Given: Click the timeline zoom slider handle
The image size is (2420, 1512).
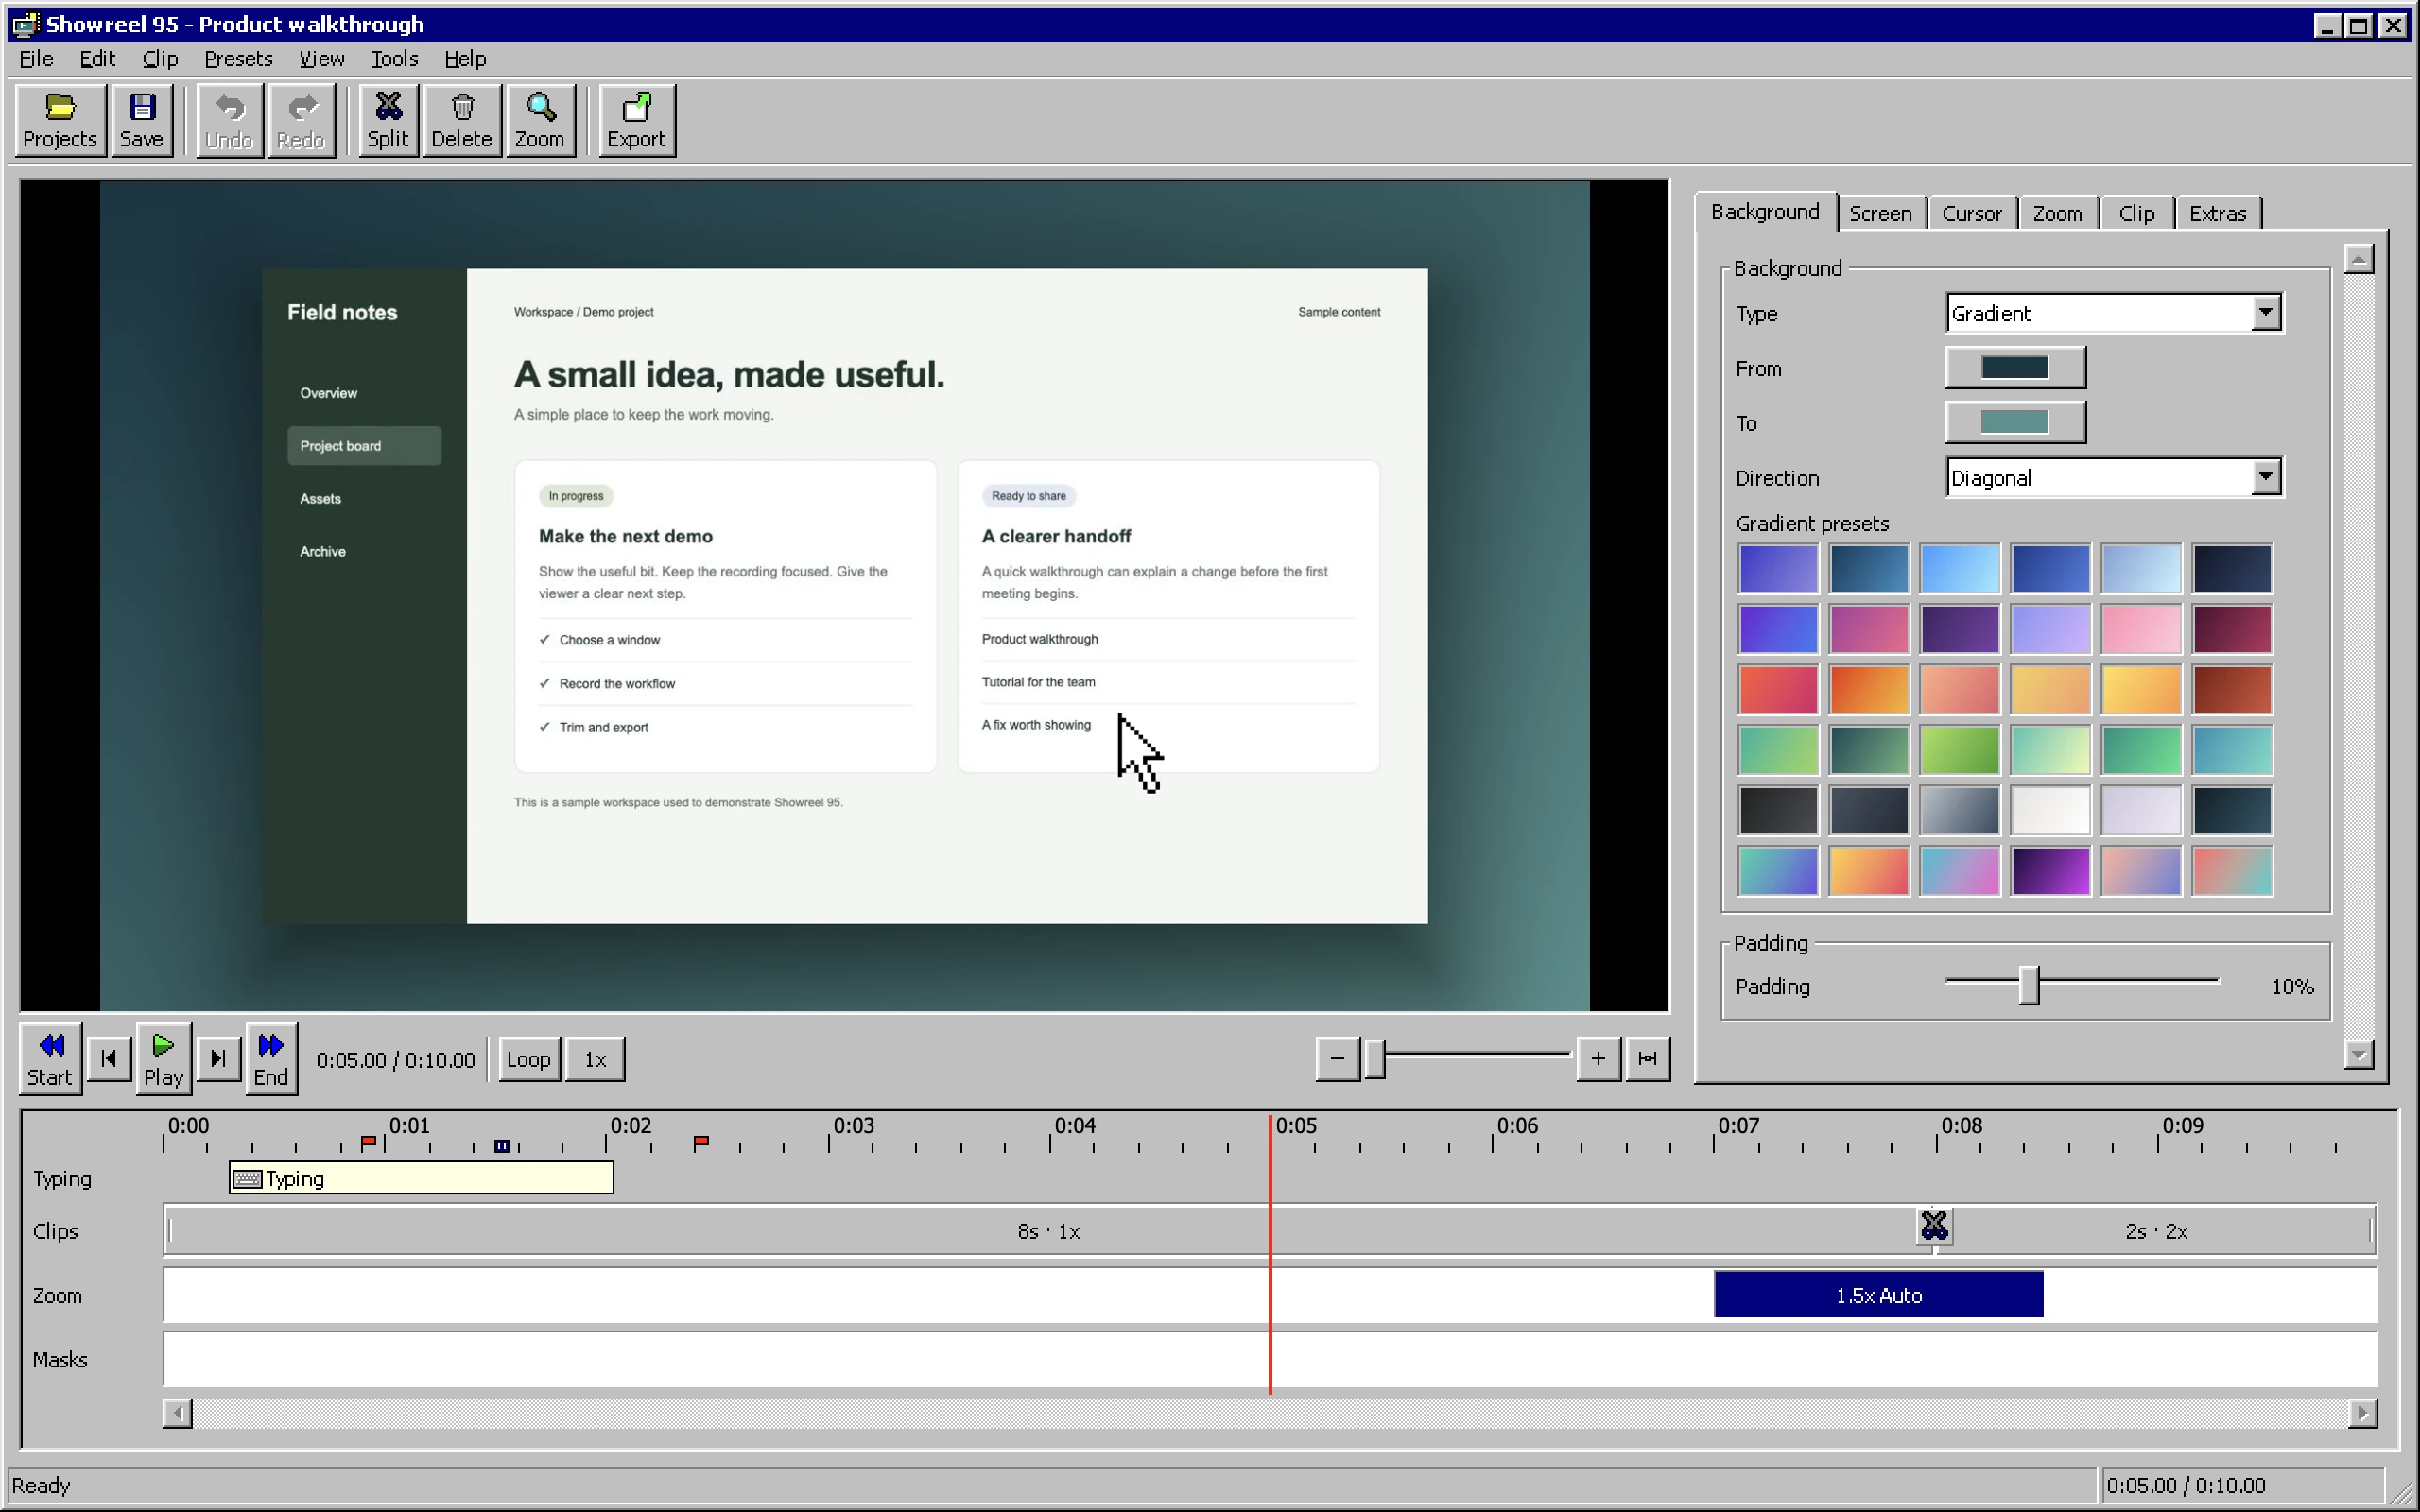Looking at the screenshot, I should [x=1375, y=1059].
